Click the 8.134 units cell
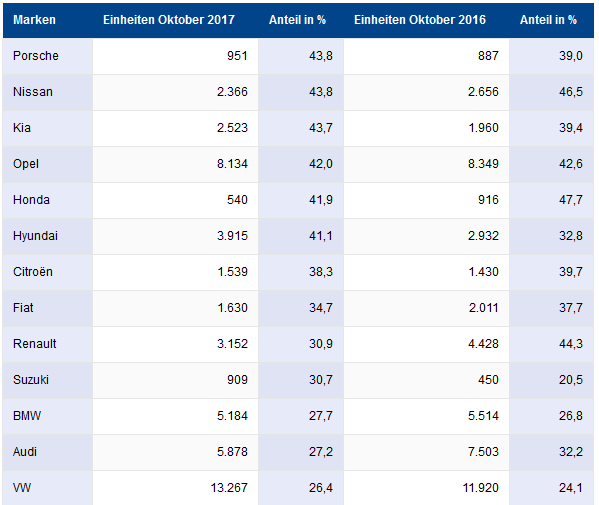Image resolution: width=599 pixels, height=505 pixels. [176, 164]
